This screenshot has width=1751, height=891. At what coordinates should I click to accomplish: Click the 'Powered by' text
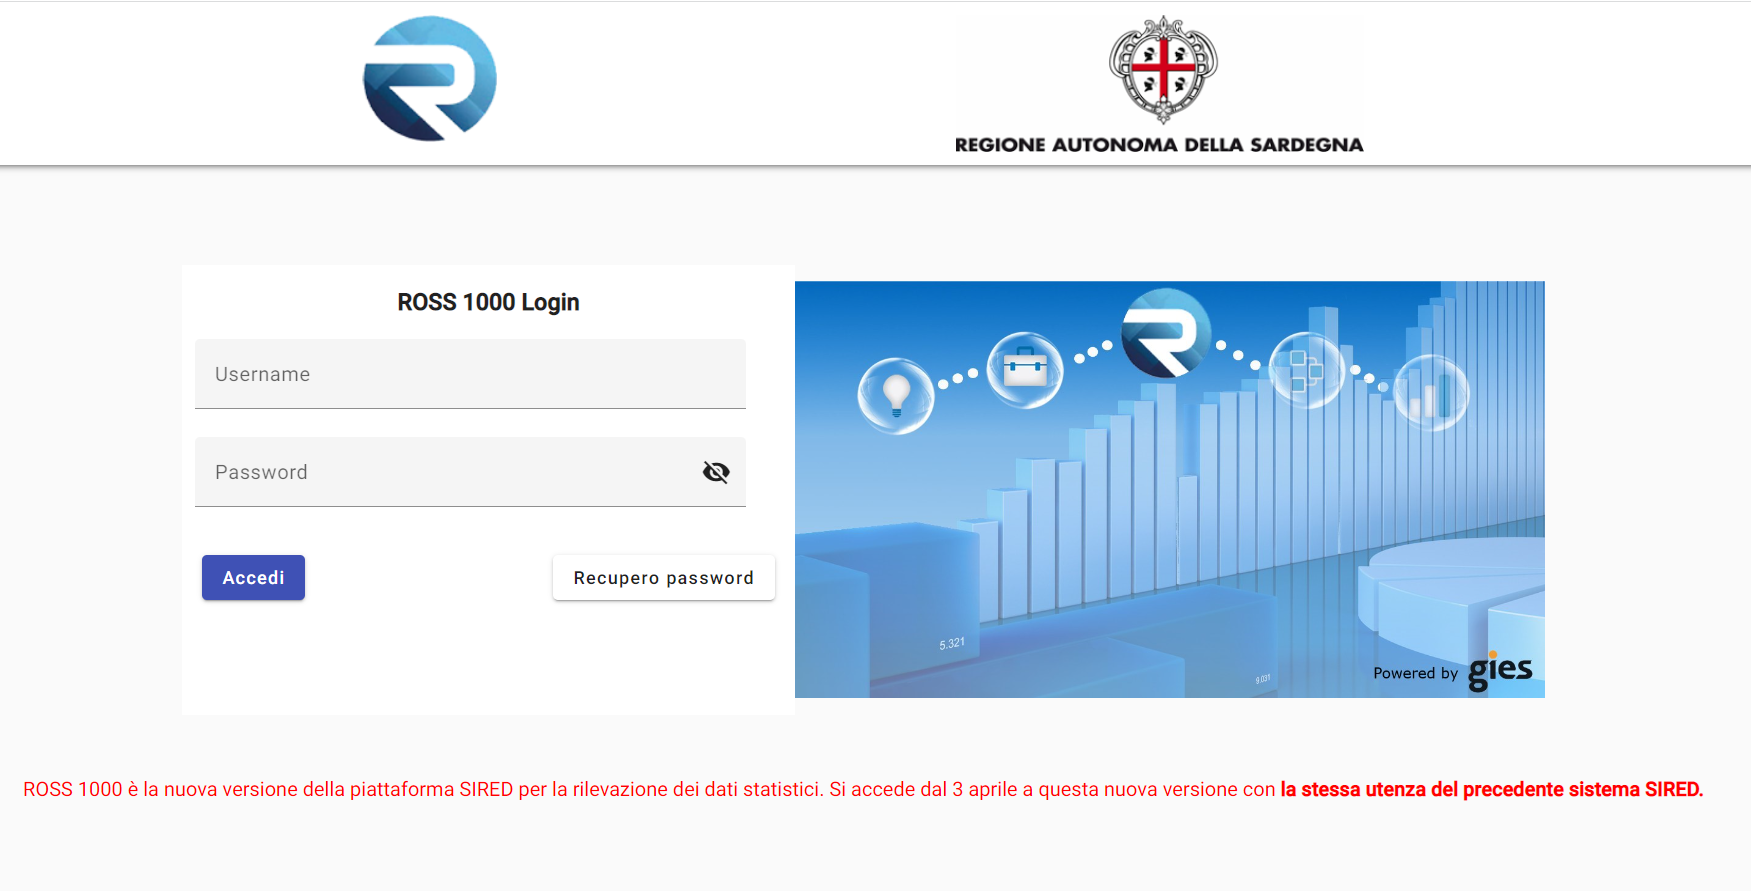point(1415,673)
